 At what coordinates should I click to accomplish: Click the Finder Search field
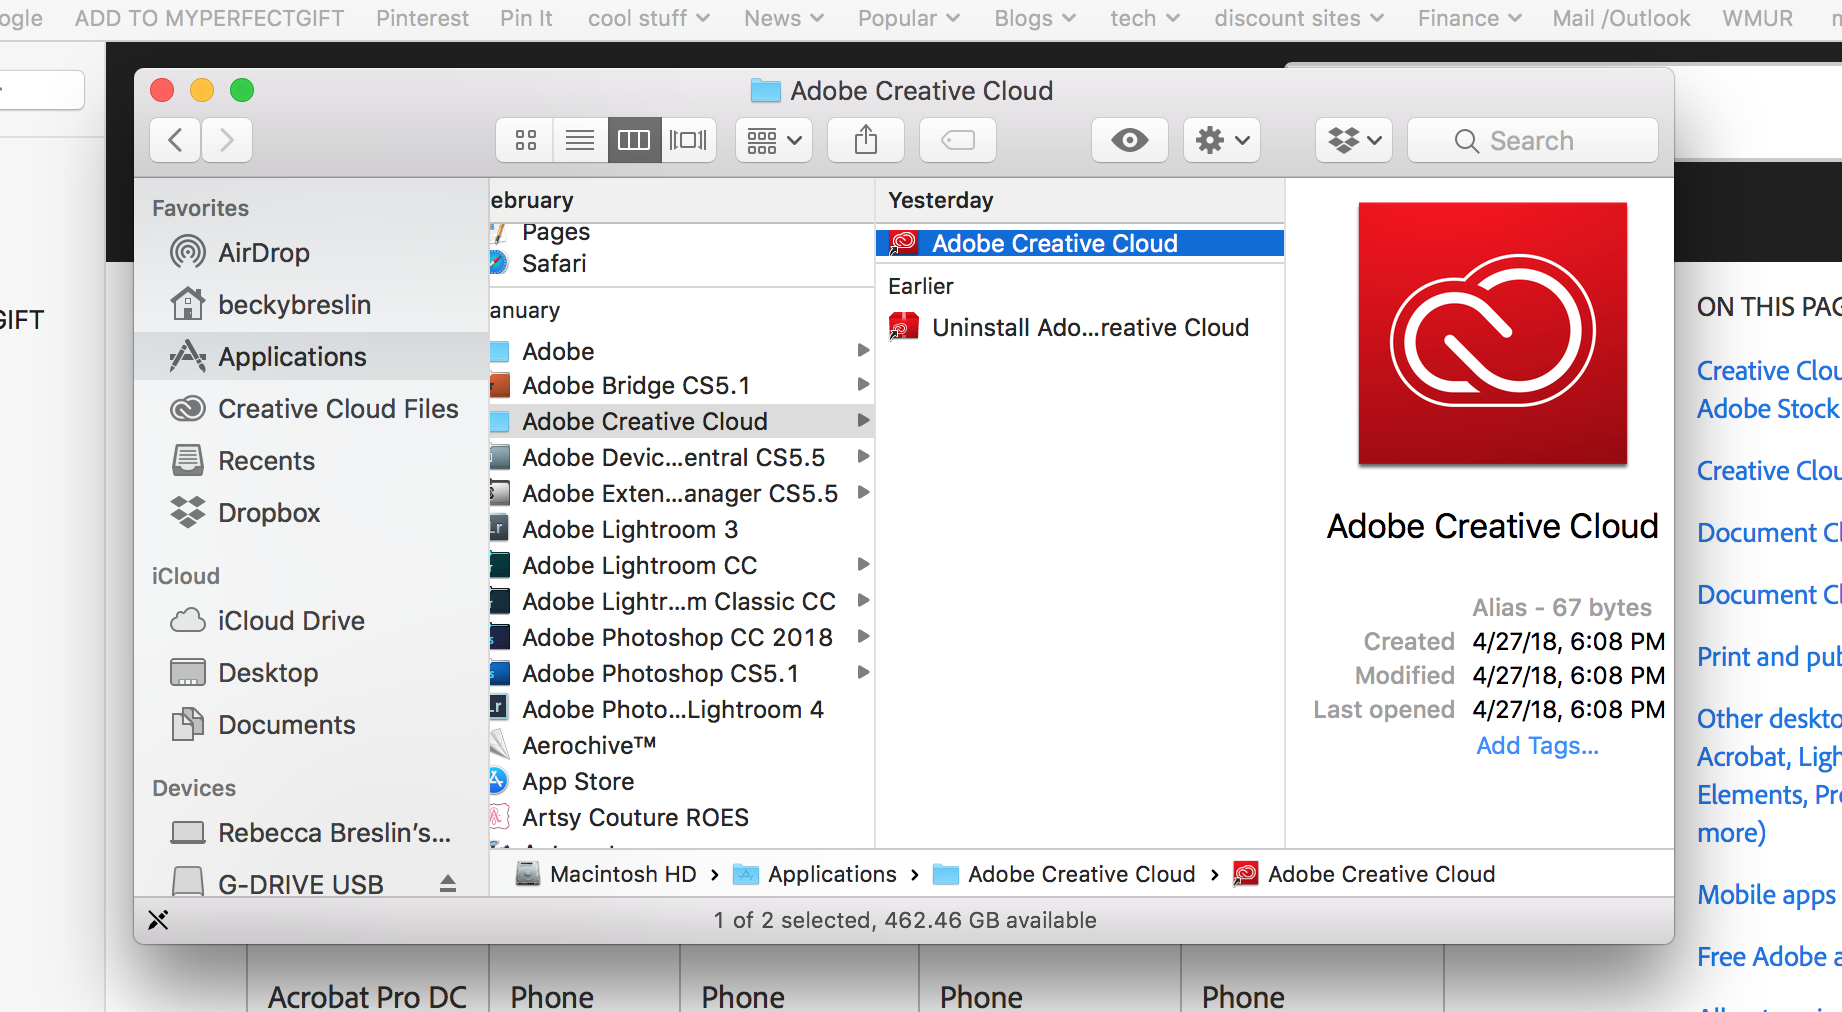(1532, 140)
